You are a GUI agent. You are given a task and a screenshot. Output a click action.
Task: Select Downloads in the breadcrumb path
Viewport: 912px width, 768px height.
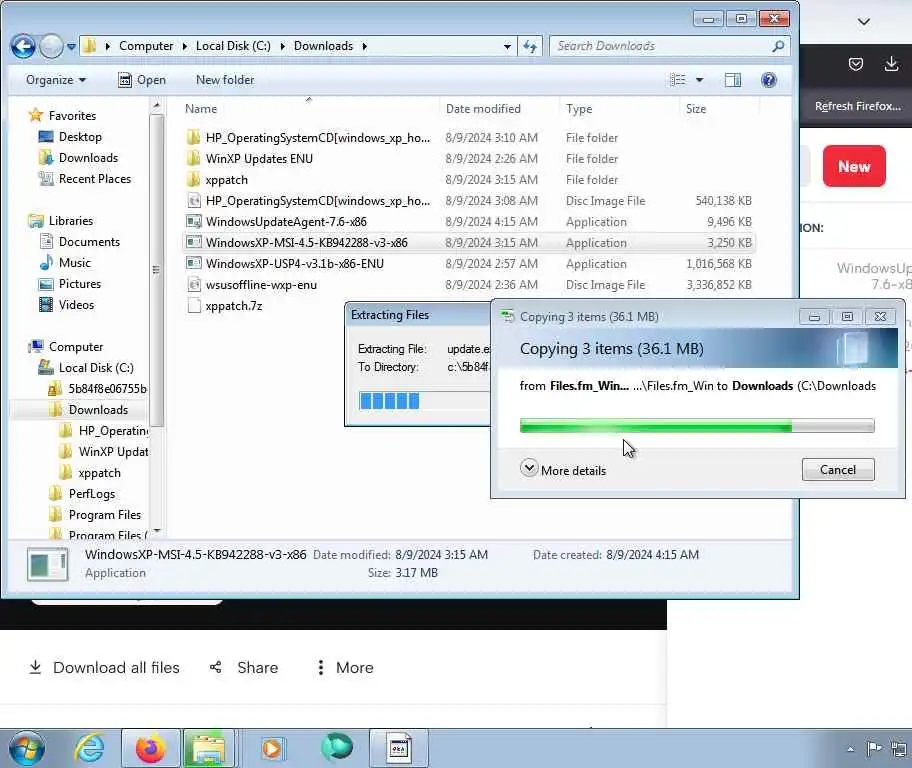tap(323, 46)
